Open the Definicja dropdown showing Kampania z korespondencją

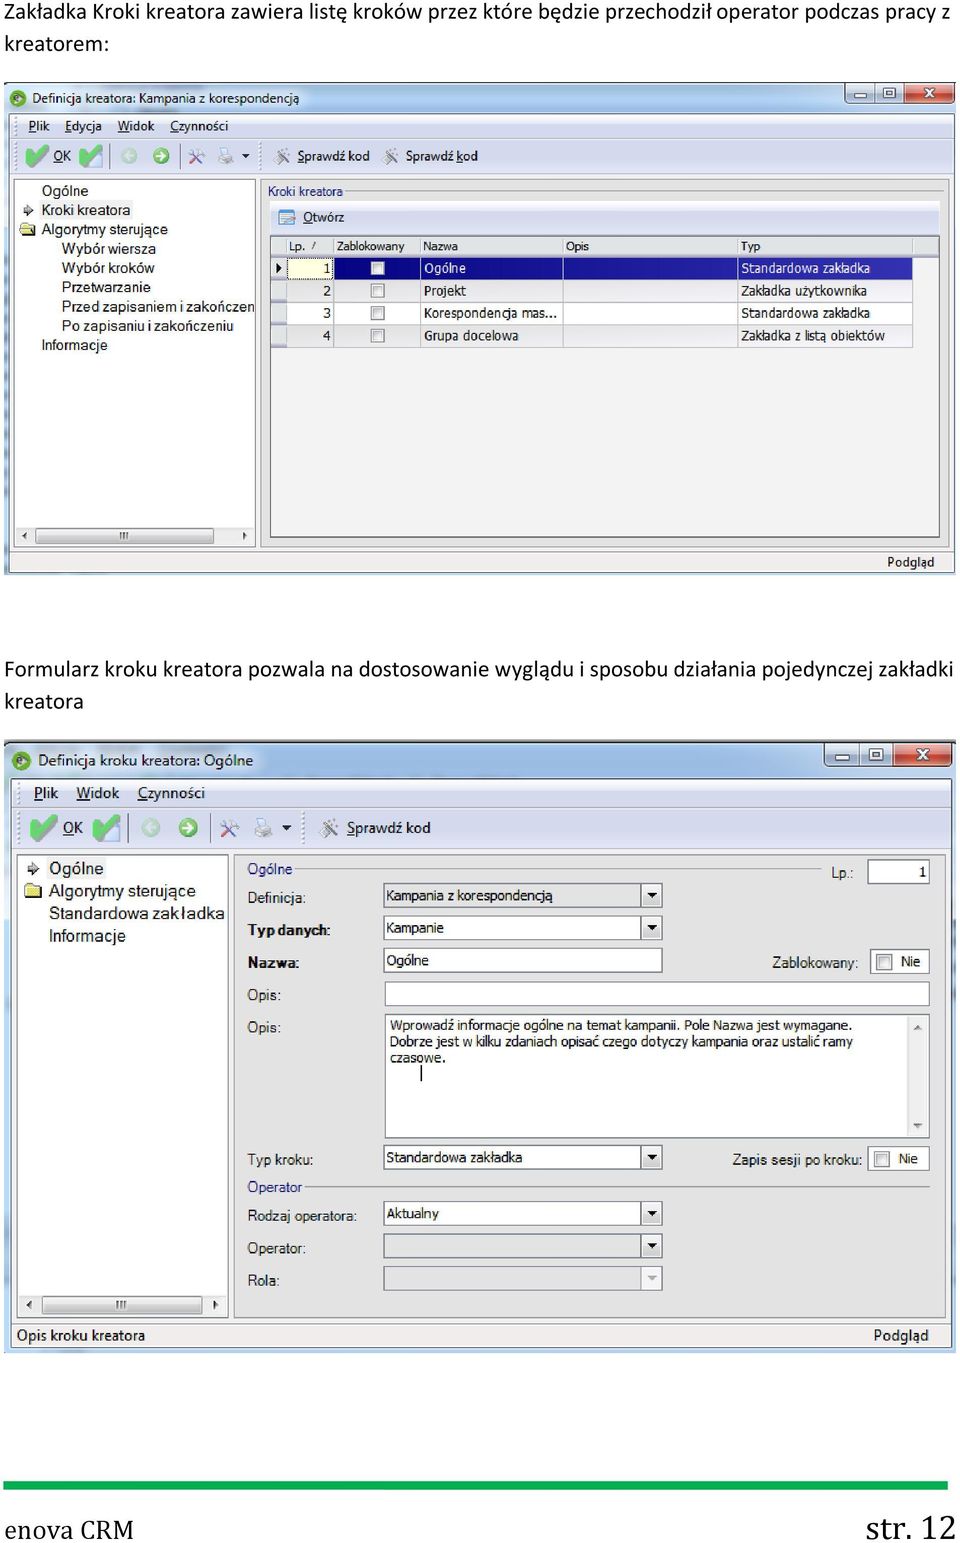(x=652, y=896)
